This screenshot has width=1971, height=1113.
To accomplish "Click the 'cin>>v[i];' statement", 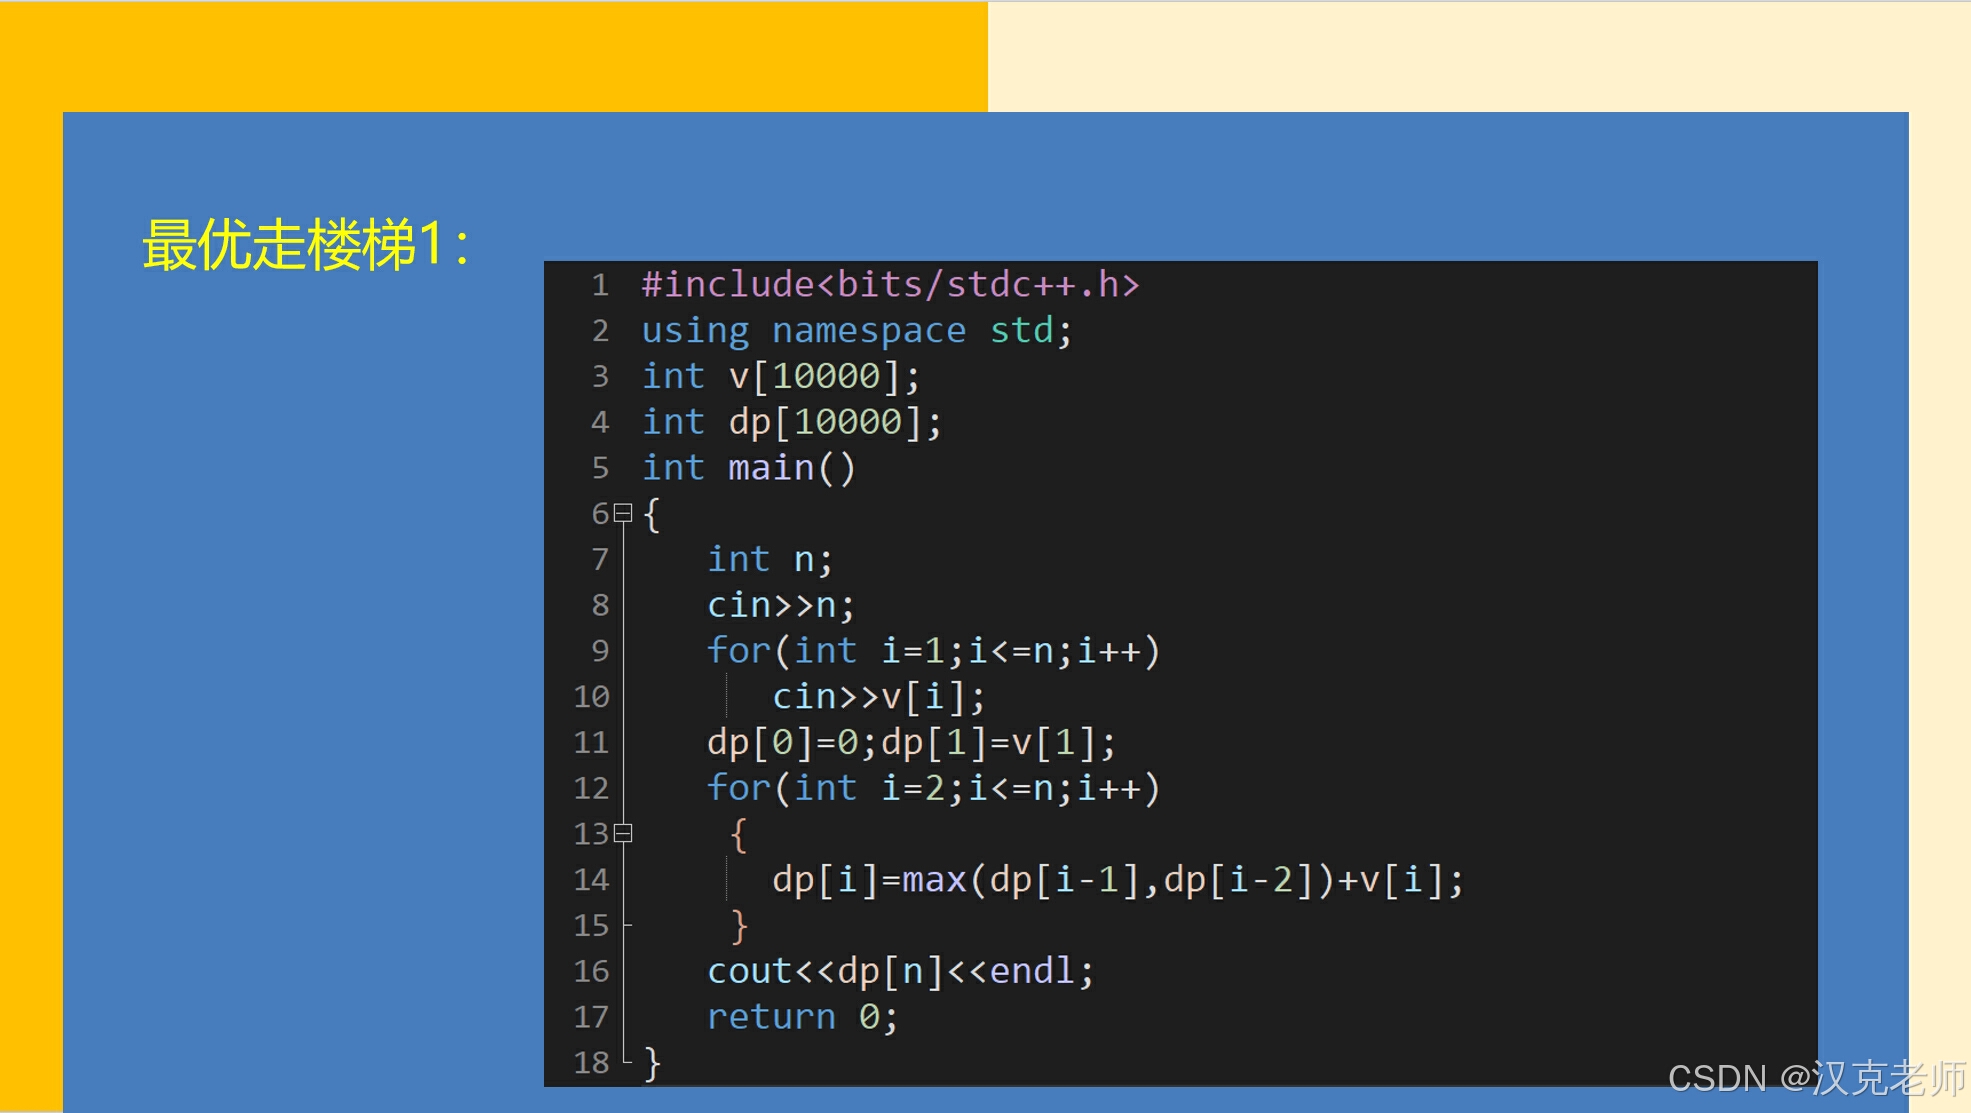I will click(x=878, y=696).
